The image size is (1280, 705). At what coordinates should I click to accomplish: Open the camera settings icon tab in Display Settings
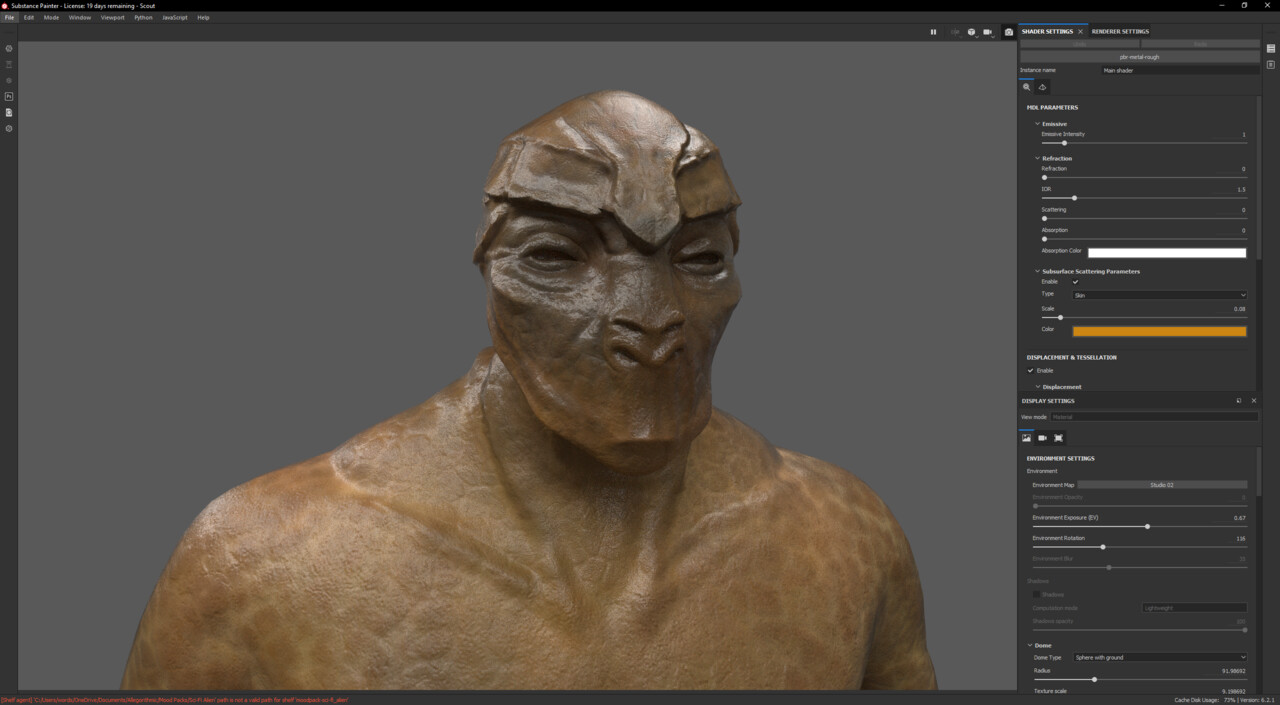(1042, 438)
